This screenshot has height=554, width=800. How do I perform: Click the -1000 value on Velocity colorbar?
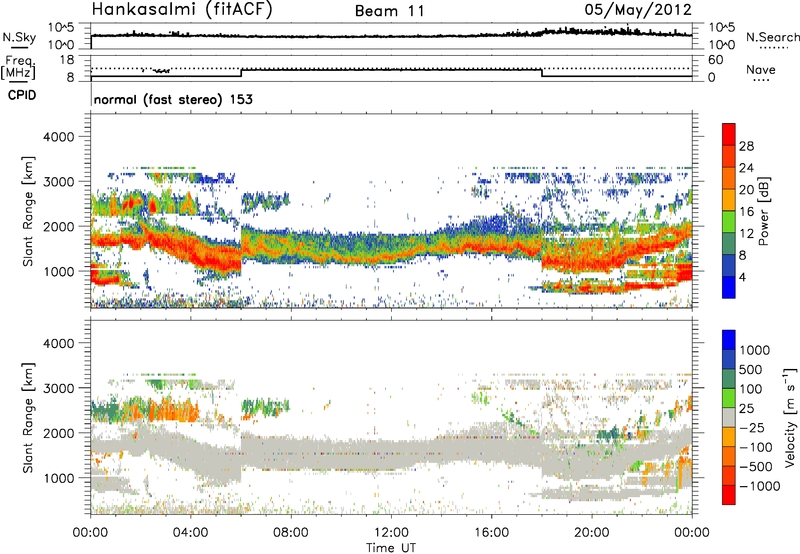tap(760, 486)
